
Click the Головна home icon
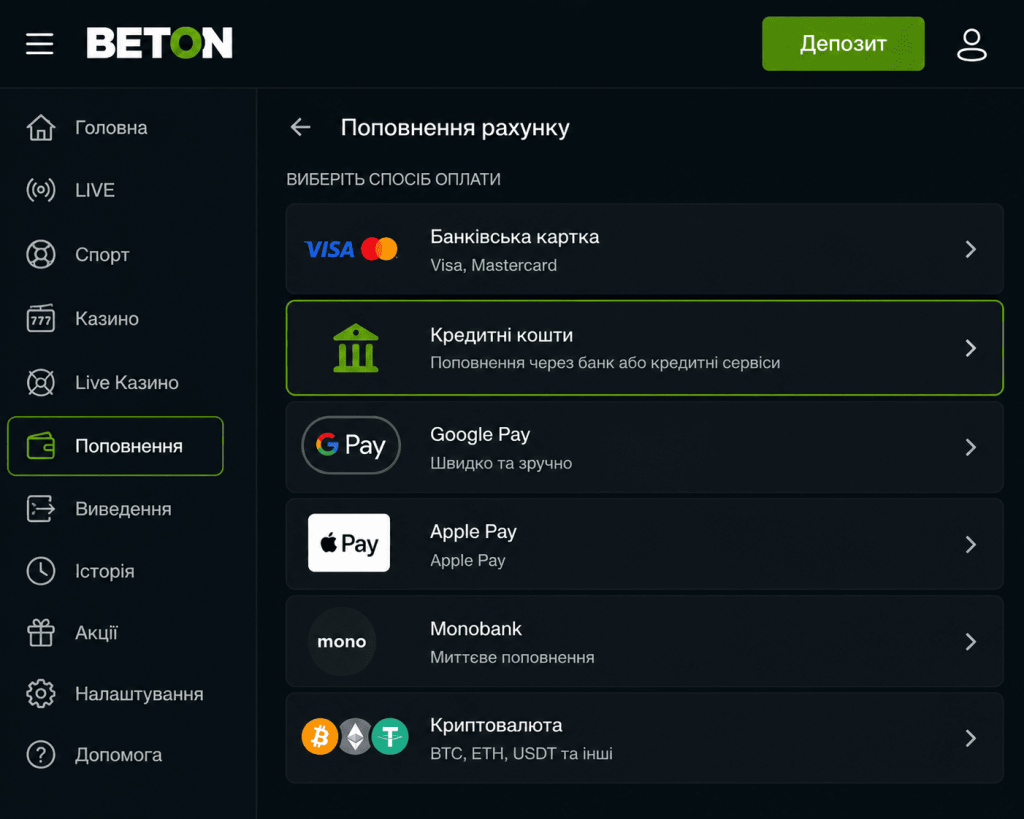coord(40,127)
